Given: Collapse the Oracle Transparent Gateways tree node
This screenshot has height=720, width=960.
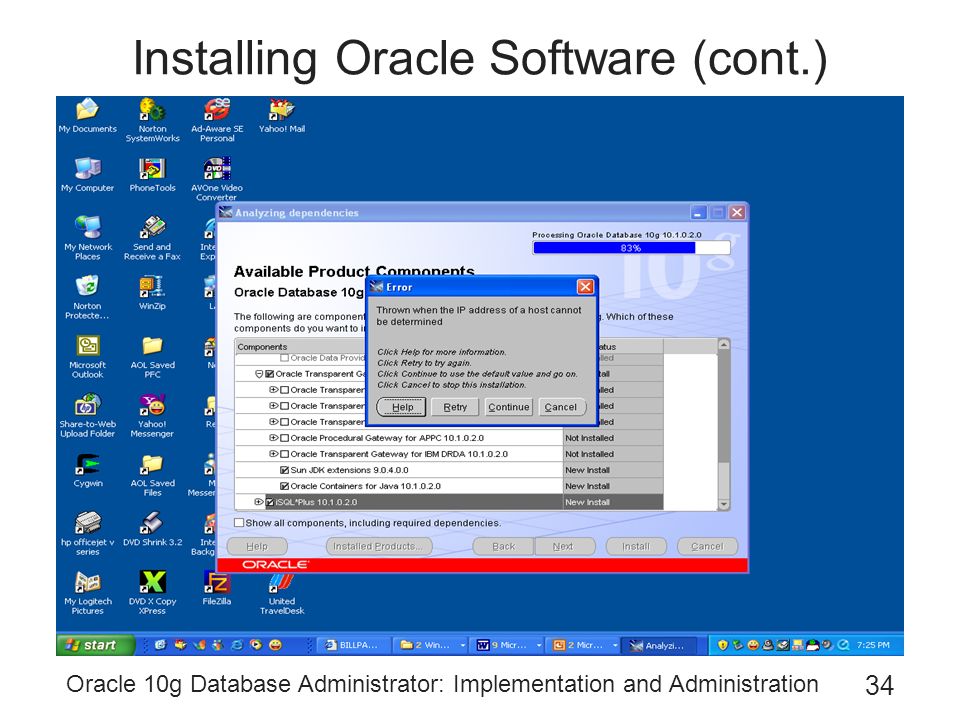Looking at the screenshot, I should 259,374.
